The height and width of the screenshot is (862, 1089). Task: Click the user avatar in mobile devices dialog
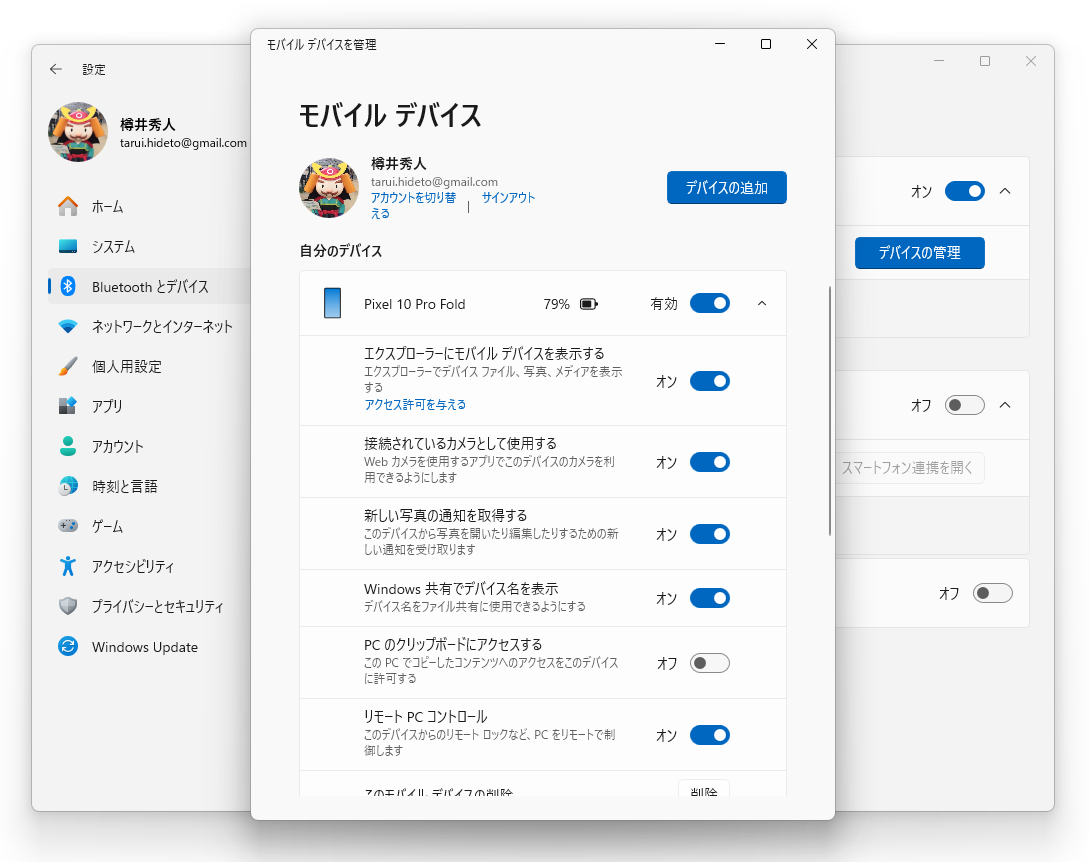(x=329, y=188)
